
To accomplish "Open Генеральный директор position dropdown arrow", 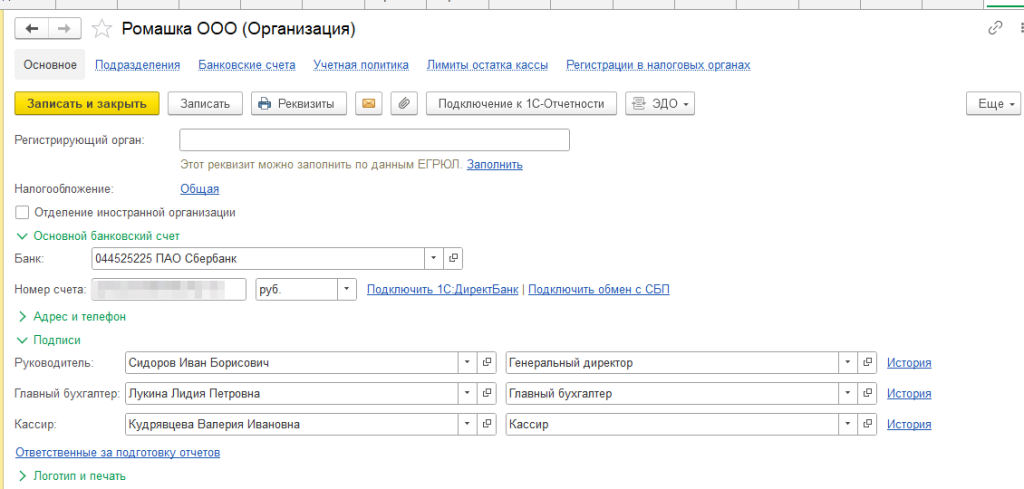I will (x=848, y=363).
